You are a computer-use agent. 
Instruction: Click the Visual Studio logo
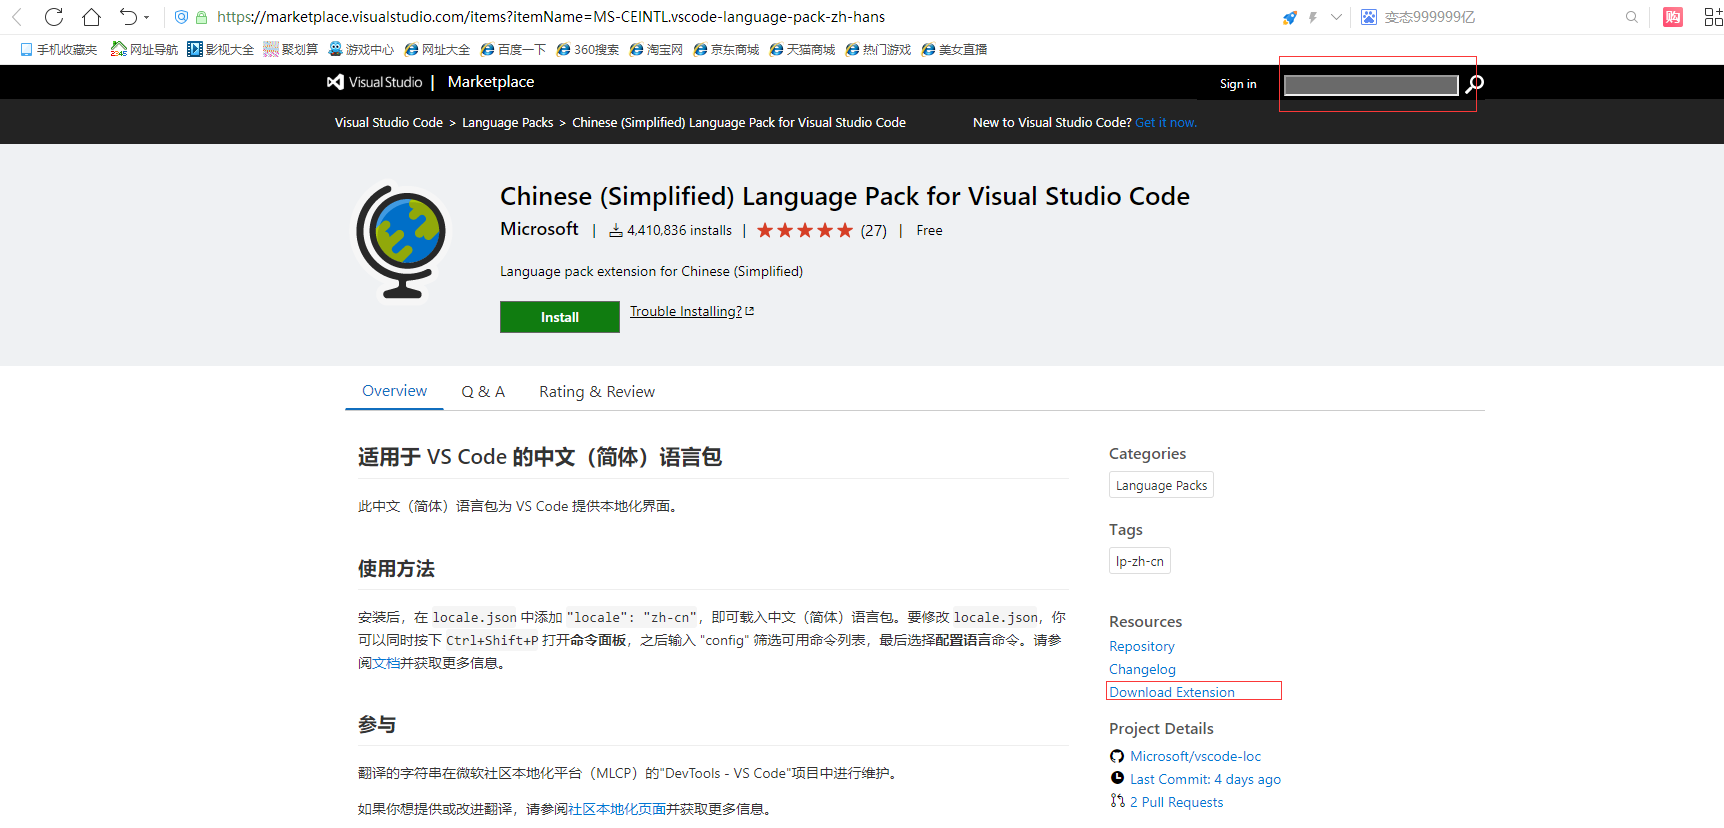pos(375,82)
